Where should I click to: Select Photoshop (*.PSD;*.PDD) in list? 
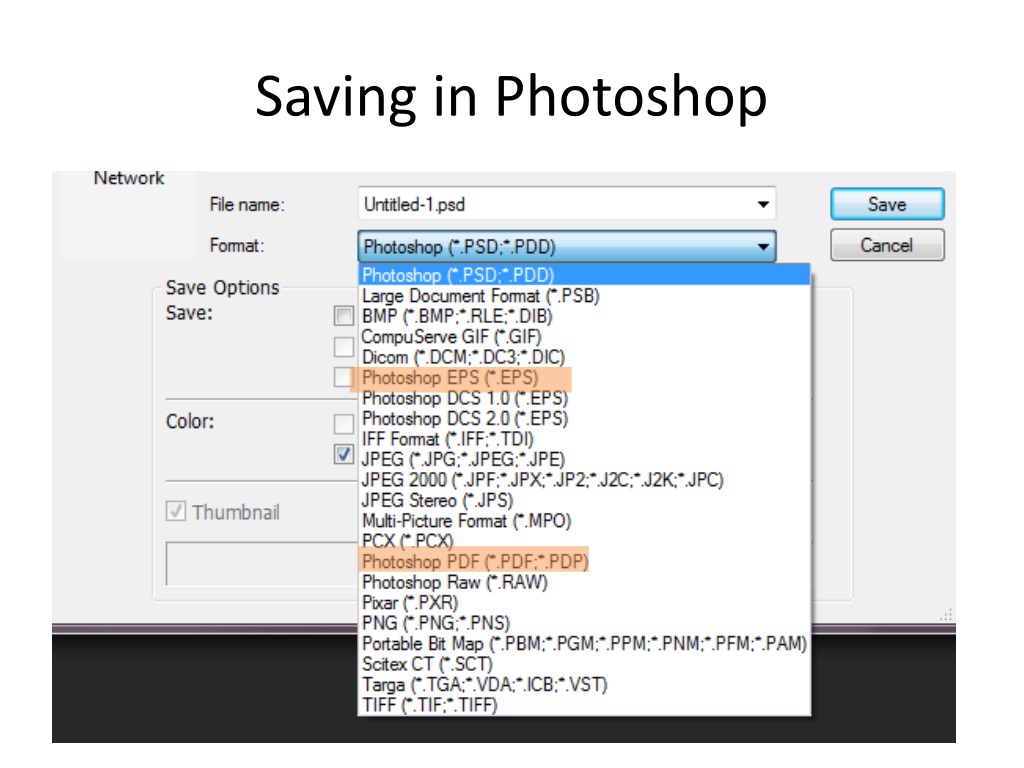click(x=584, y=275)
